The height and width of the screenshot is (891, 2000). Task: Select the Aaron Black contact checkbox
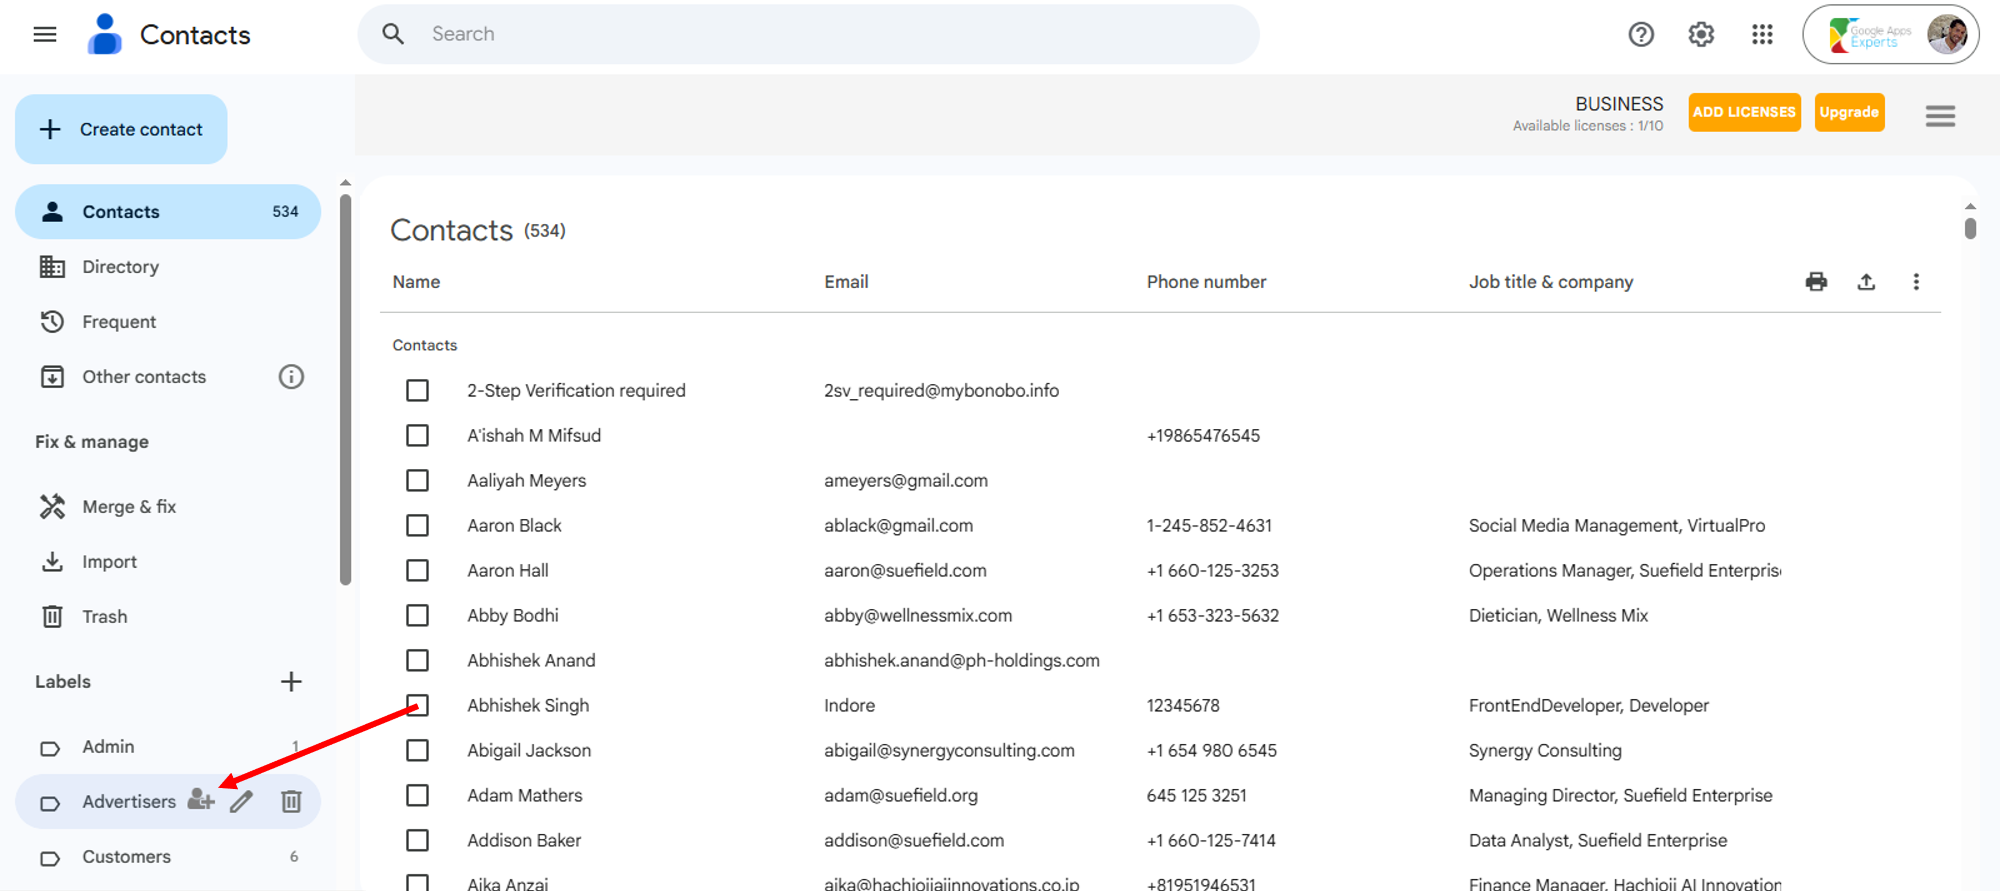[x=418, y=526]
